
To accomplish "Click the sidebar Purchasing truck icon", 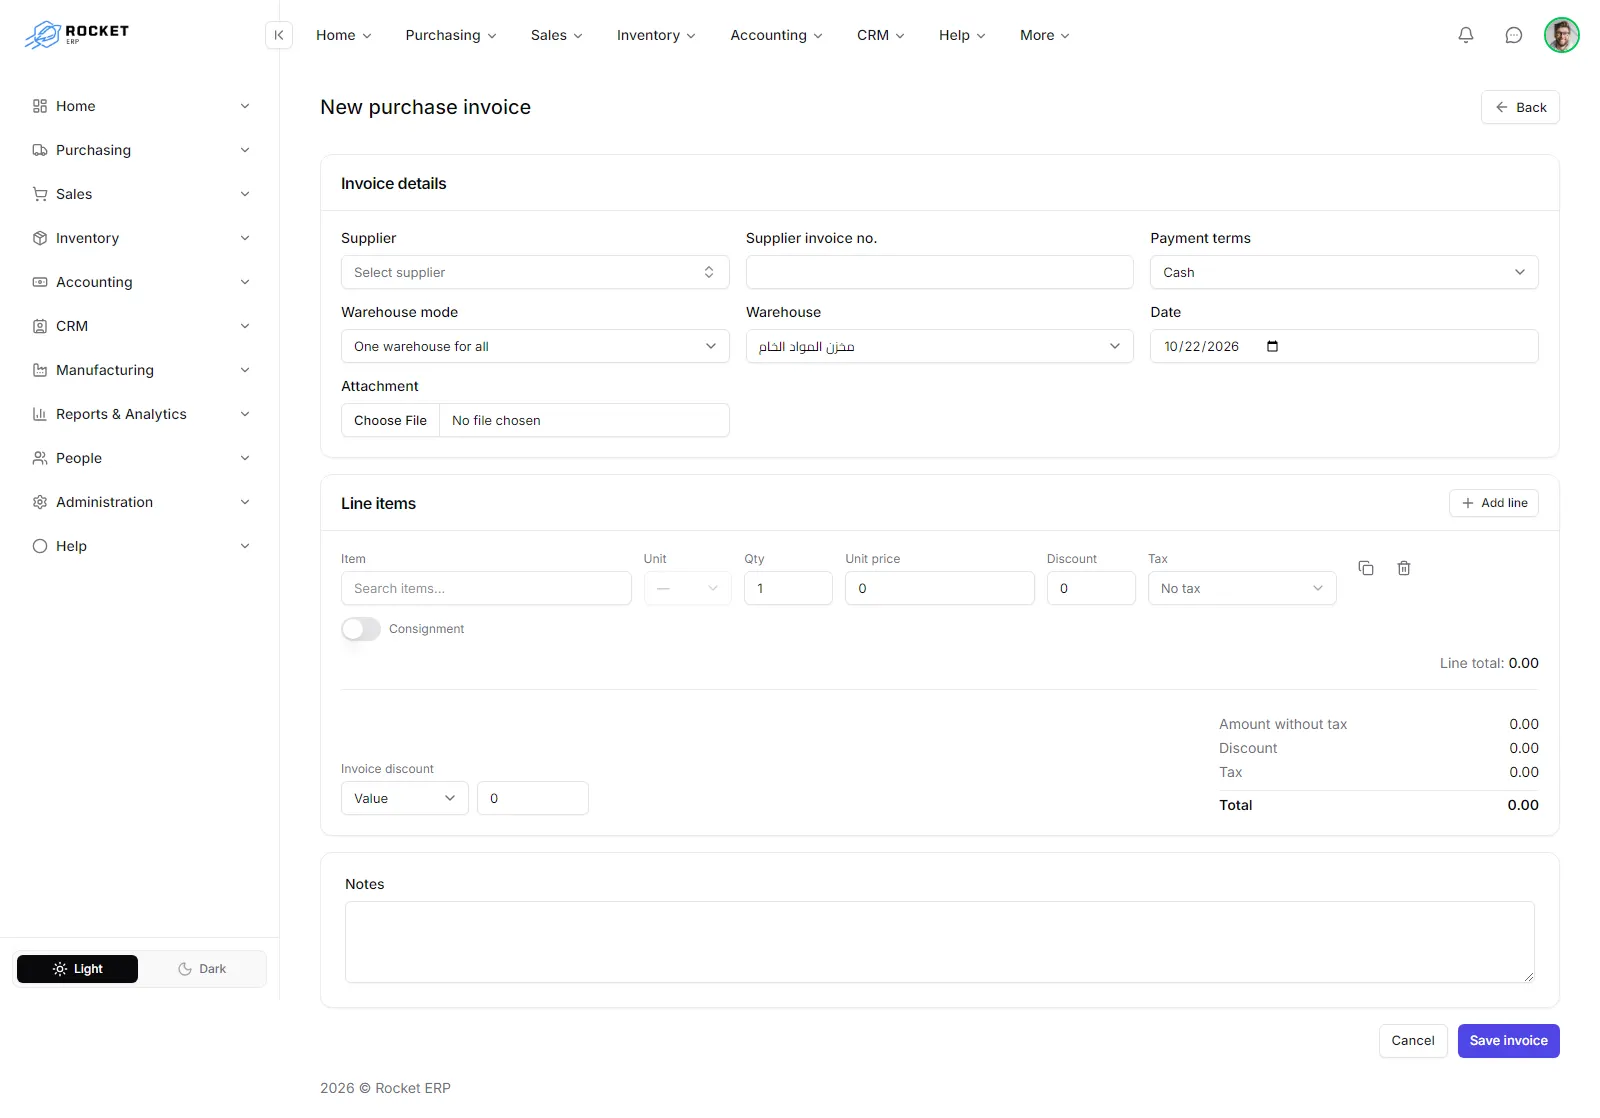I will pos(40,150).
